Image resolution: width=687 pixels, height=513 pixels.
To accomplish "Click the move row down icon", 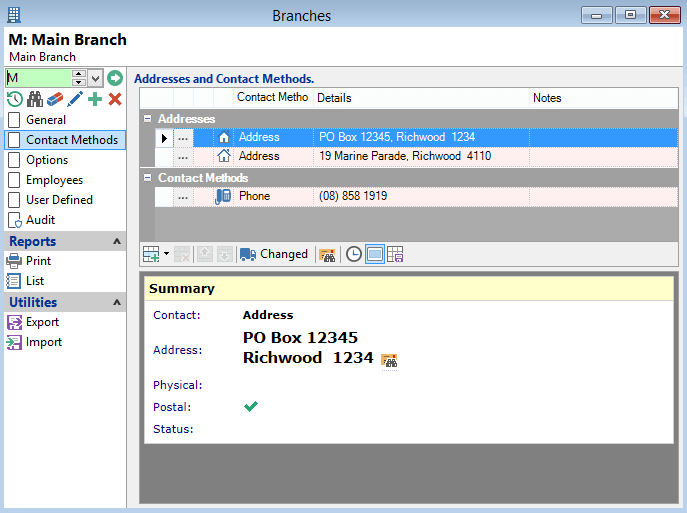I will [x=224, y=254].
